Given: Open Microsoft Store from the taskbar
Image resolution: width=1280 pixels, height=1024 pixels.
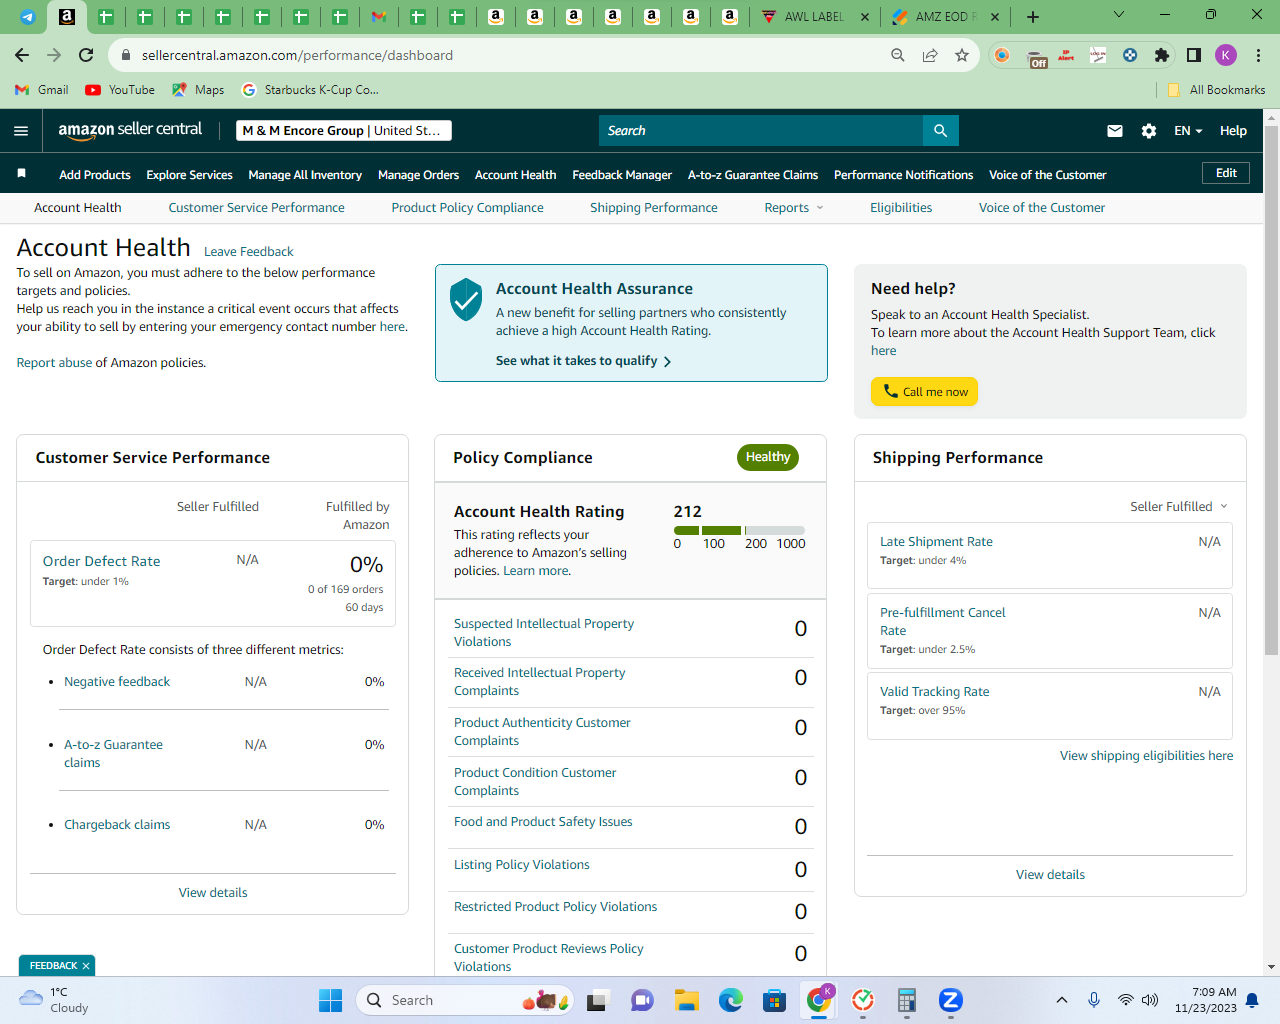Looking at the screenshot, I should coord(775,1000).
